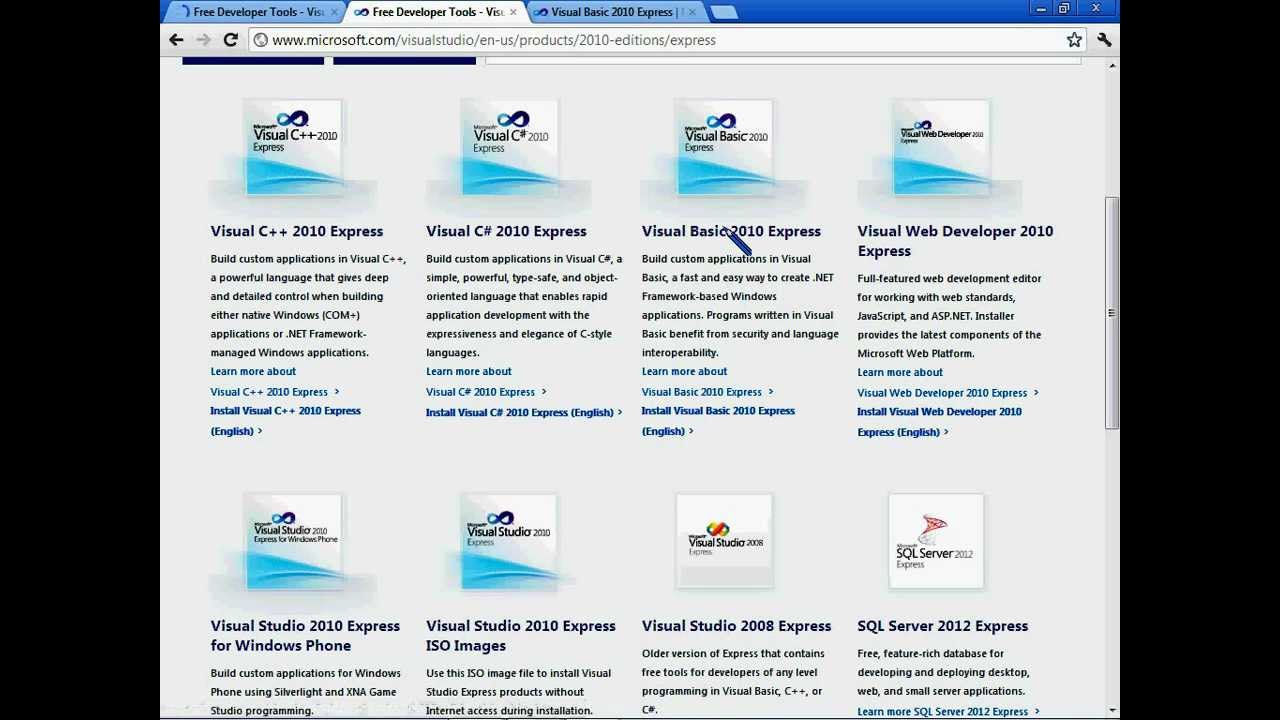Click the Visual Basic 2010 Express box image

(725, 147)
